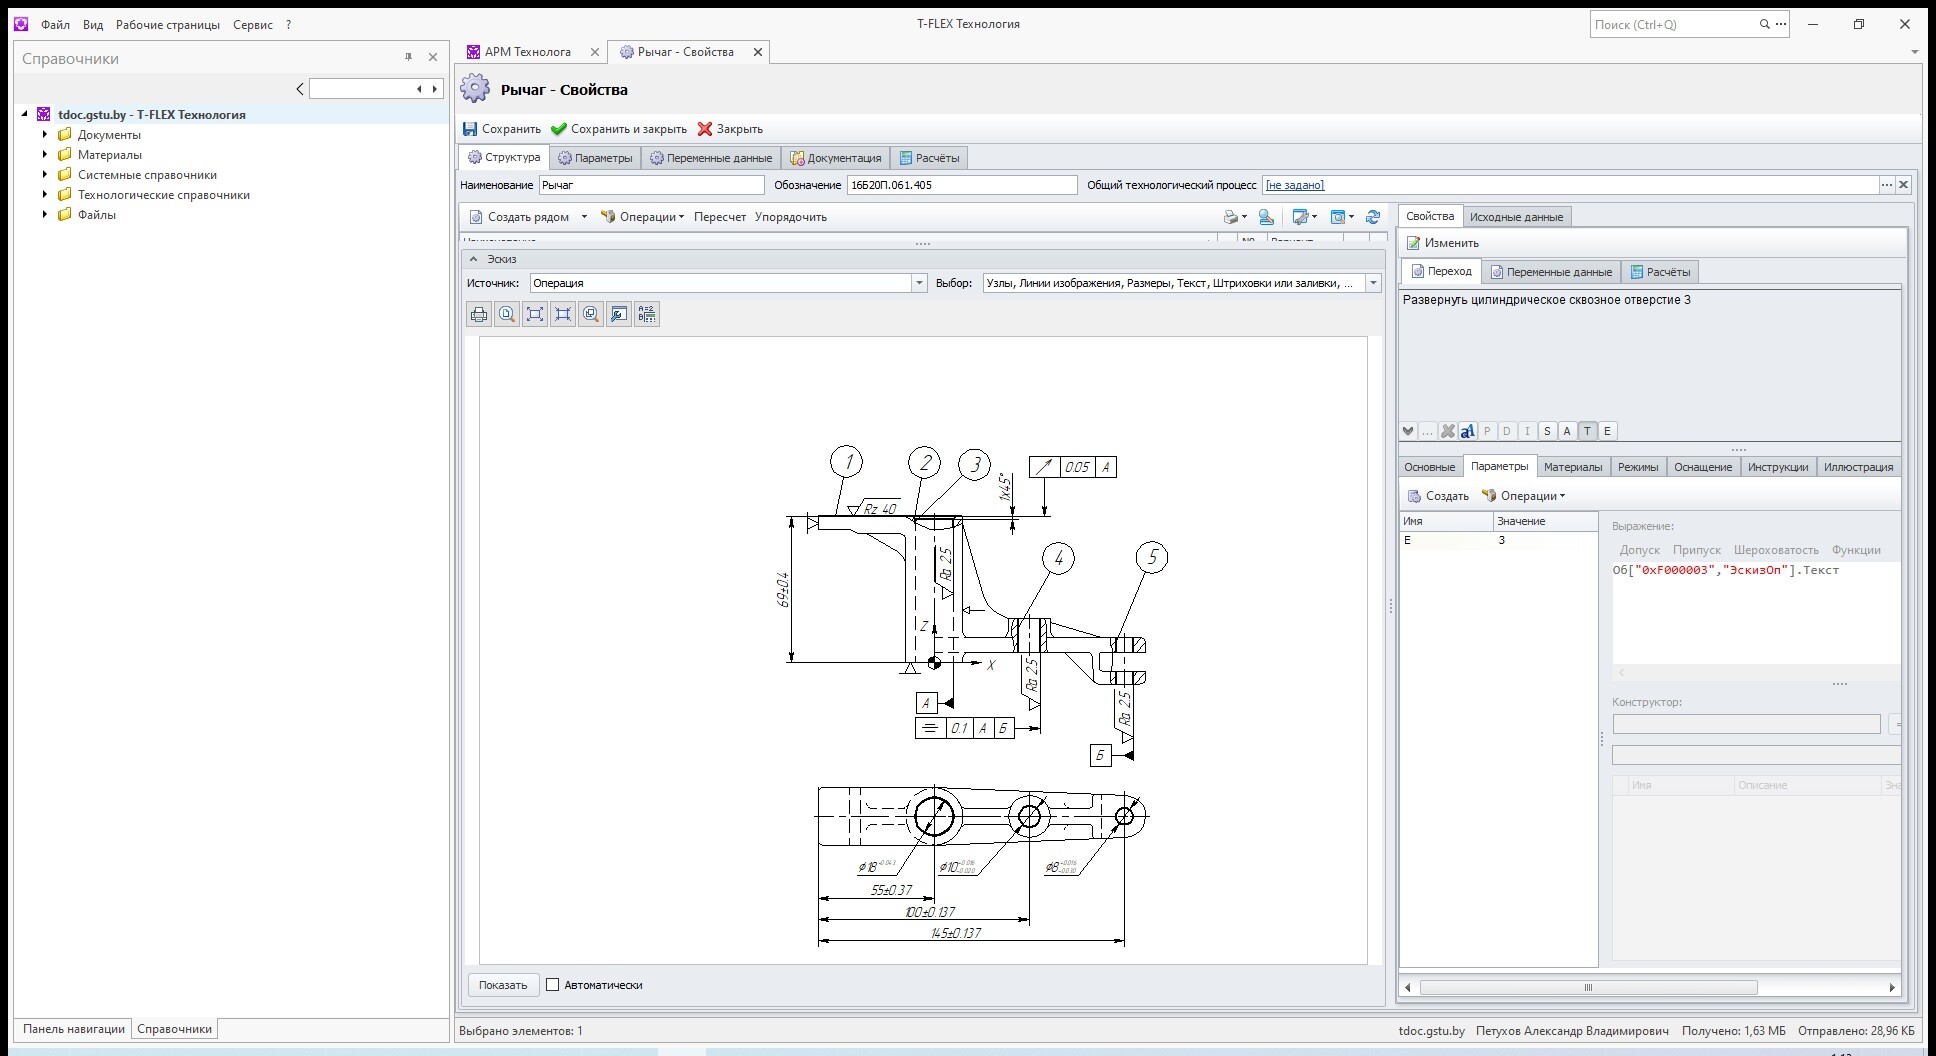Switch to the Режимы tab

point(1638,467)
